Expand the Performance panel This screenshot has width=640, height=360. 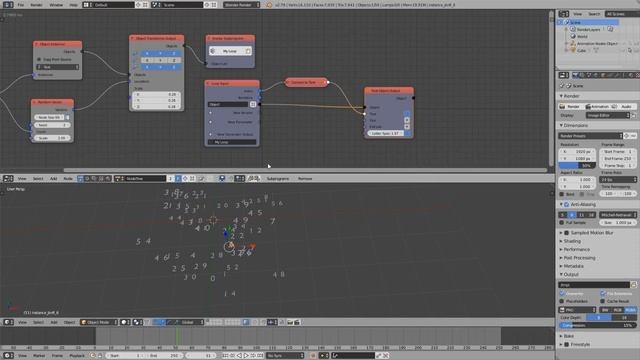coord(576,249)
